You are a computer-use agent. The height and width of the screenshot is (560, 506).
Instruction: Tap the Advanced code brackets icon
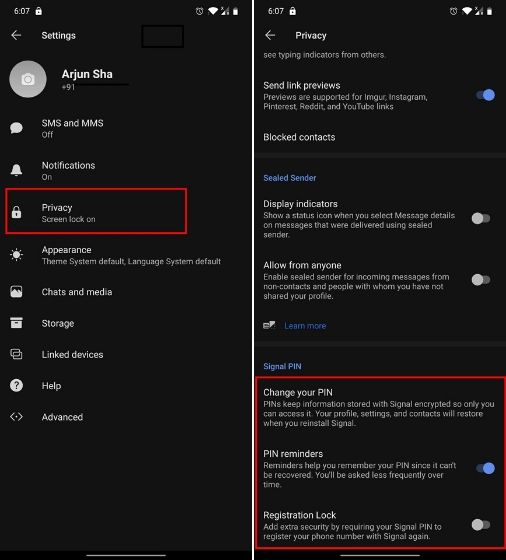coord(16,417)
